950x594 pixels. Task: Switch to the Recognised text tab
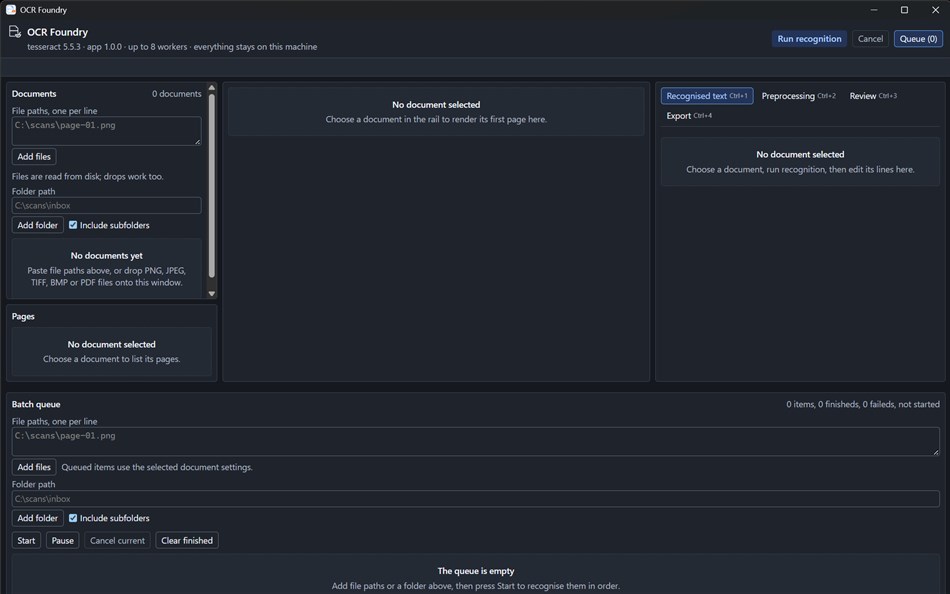tap(706, 96)
